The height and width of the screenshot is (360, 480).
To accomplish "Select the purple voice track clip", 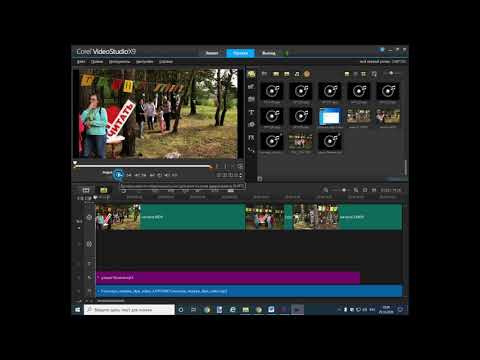I will tap(228, 277).
